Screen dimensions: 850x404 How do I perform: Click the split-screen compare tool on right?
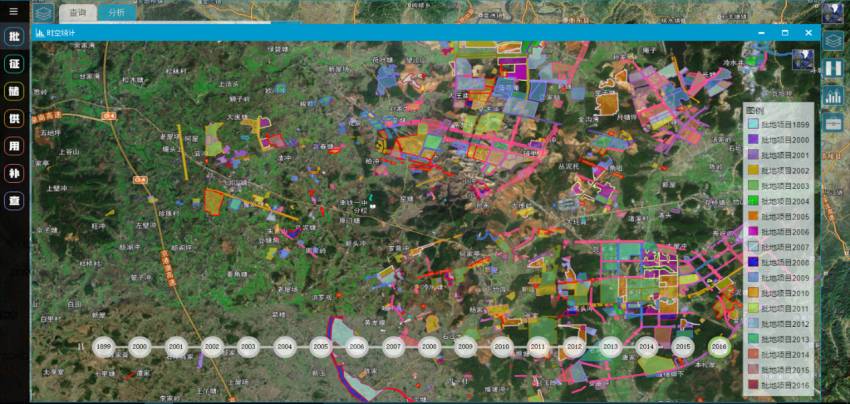[x=832, y=69]
